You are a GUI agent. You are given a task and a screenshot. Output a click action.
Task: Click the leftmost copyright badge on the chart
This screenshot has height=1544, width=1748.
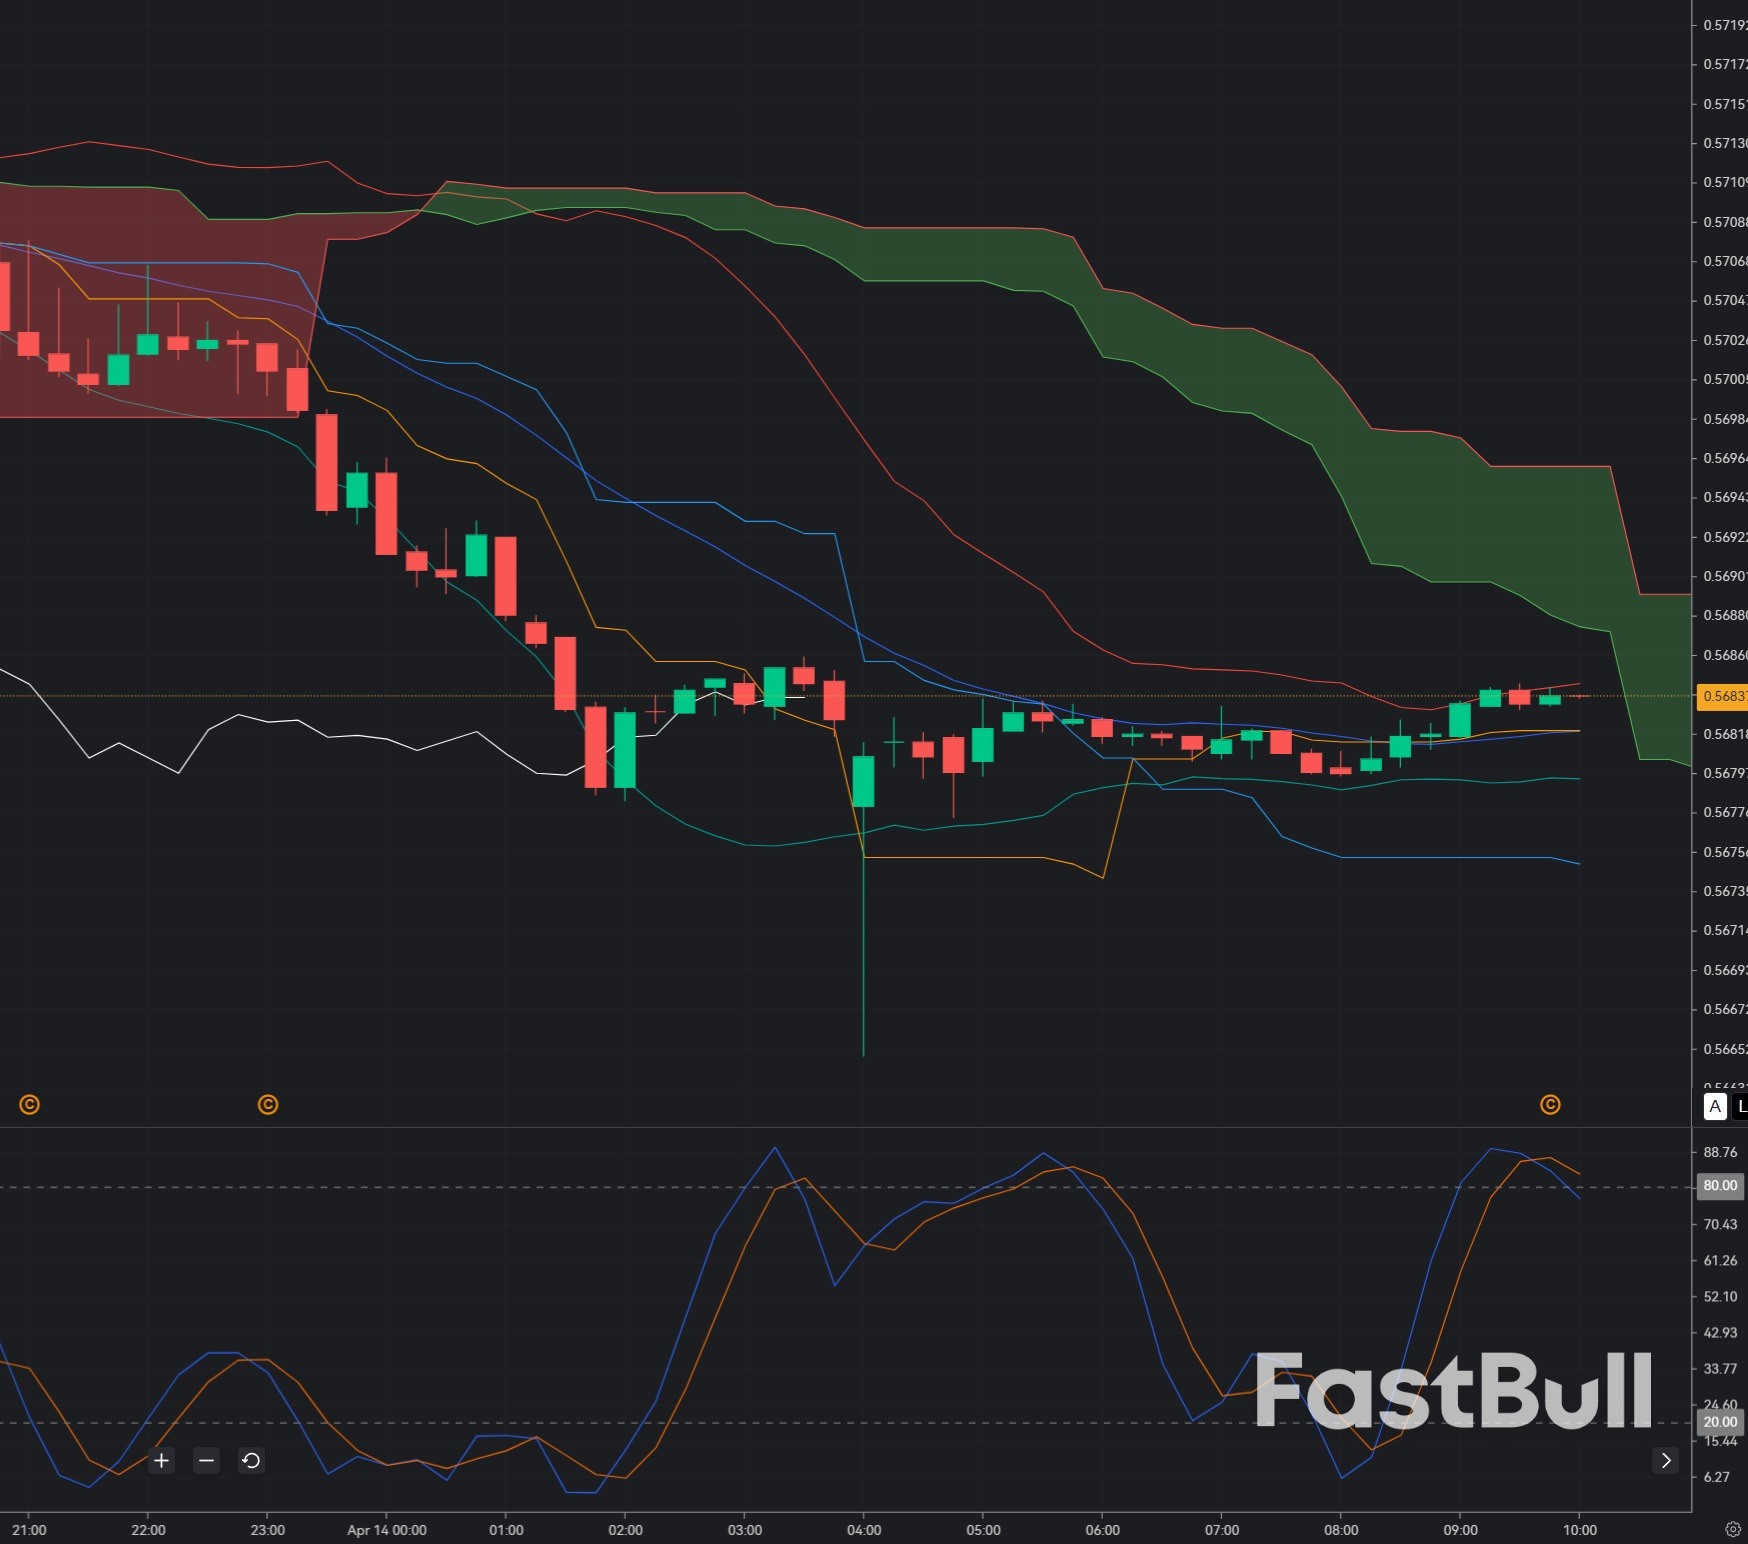coord(31,1105)
